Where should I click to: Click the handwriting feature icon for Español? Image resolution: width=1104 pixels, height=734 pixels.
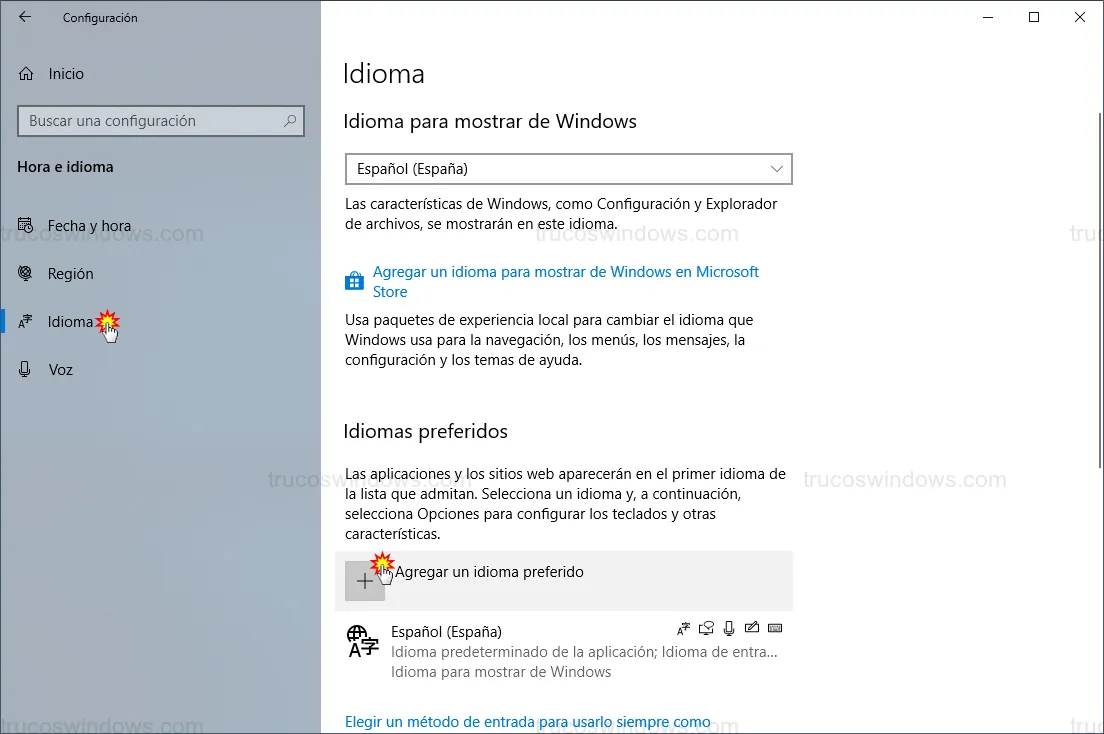pyautogui.click(x=751, y=629)
